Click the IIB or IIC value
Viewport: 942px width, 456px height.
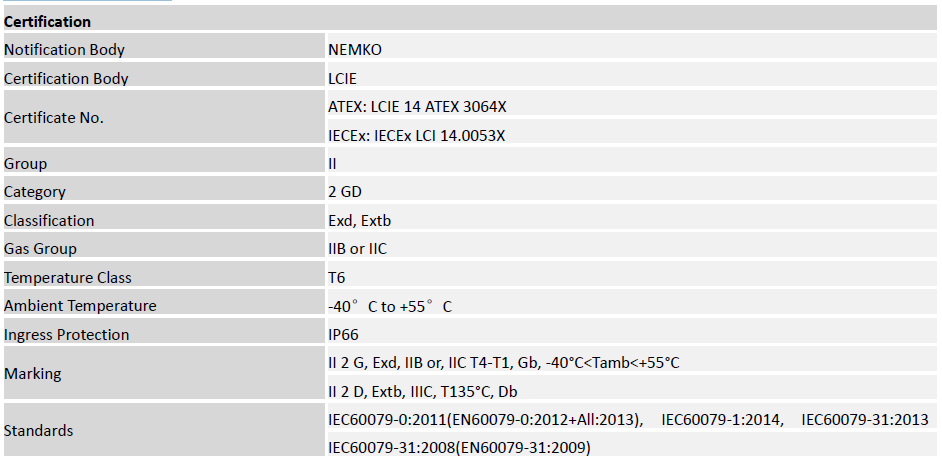[357, 249]
